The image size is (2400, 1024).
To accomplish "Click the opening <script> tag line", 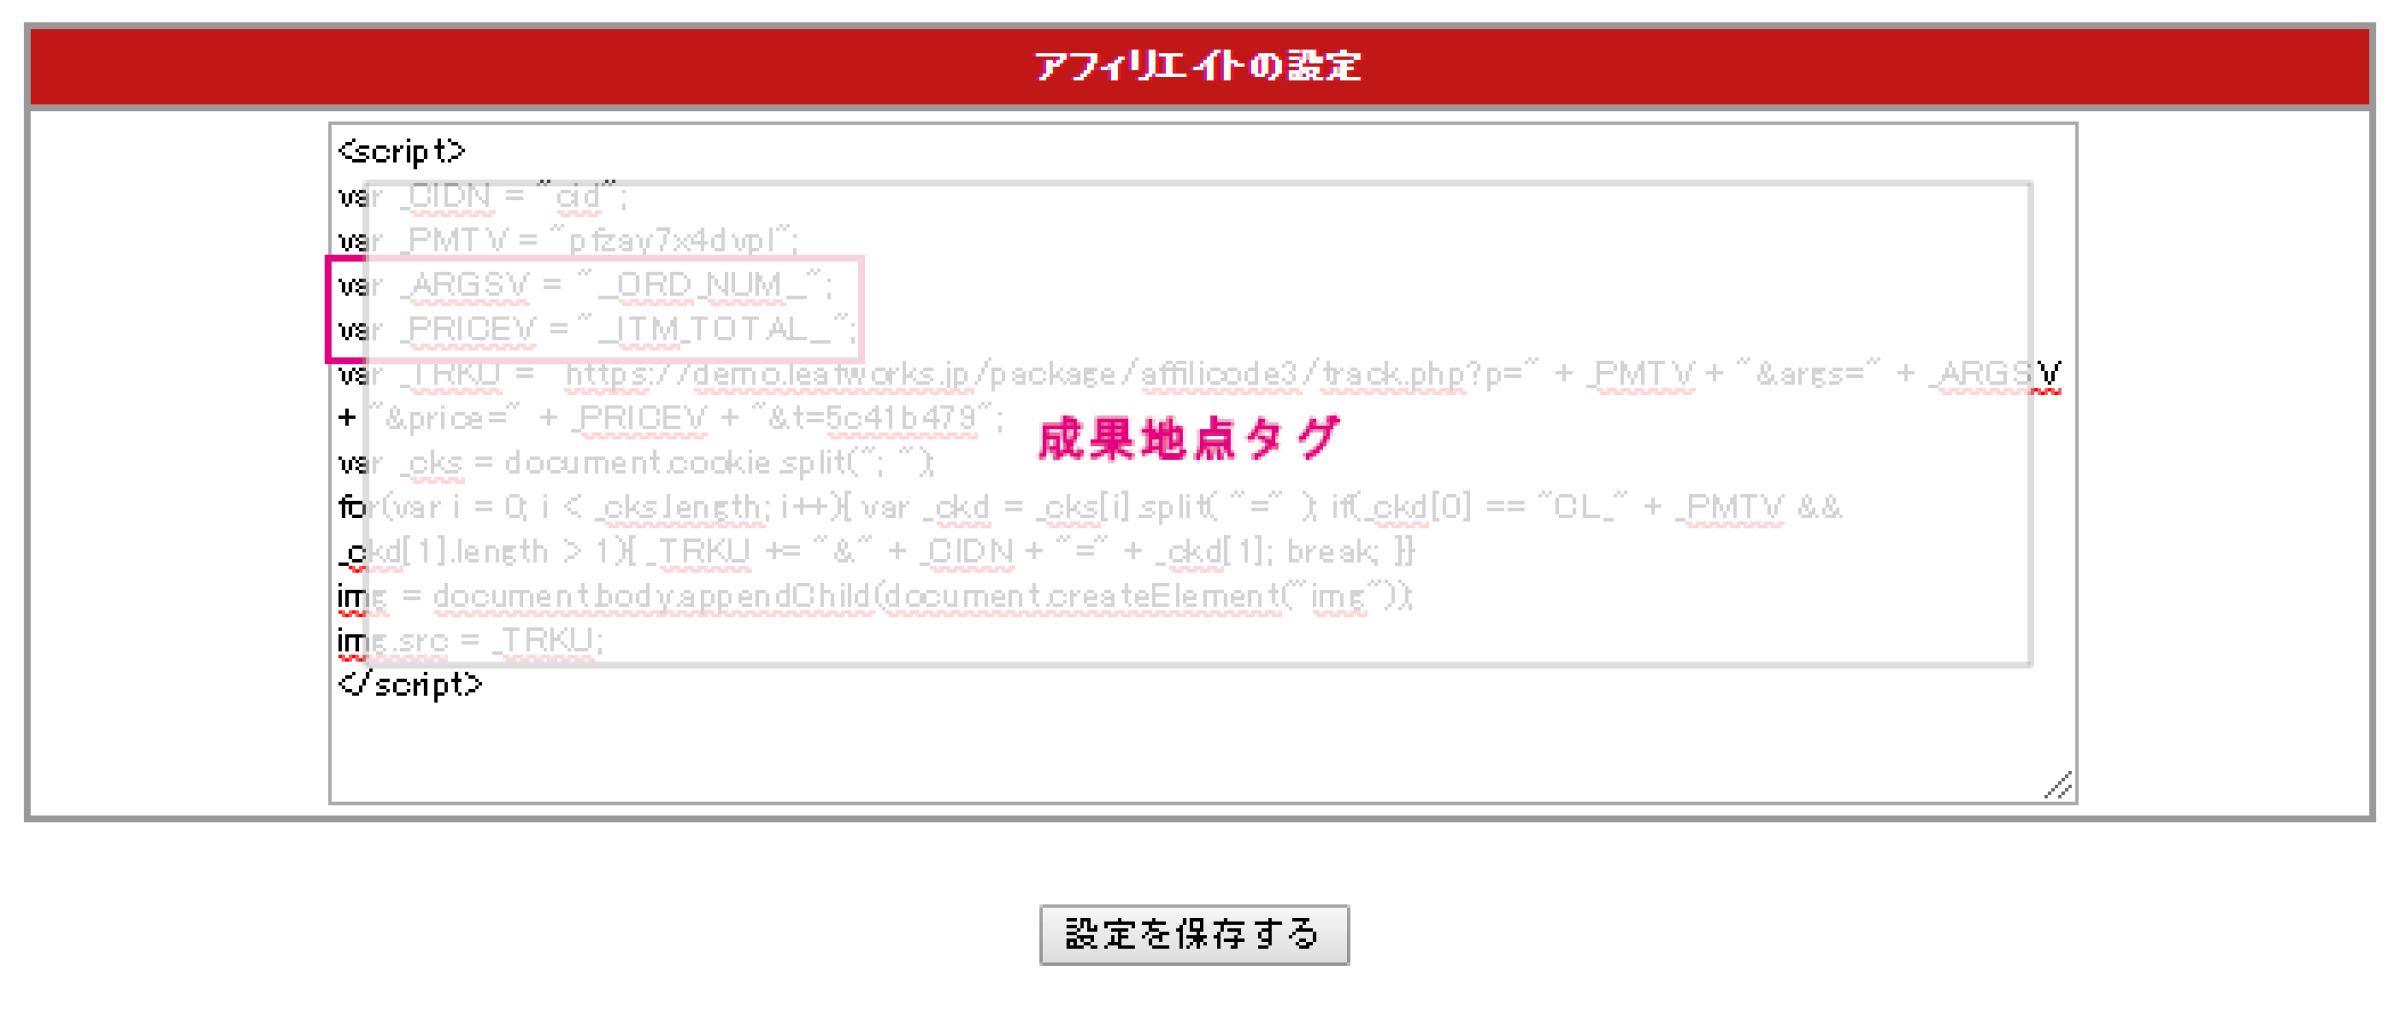I will click(x=402, y=151).
